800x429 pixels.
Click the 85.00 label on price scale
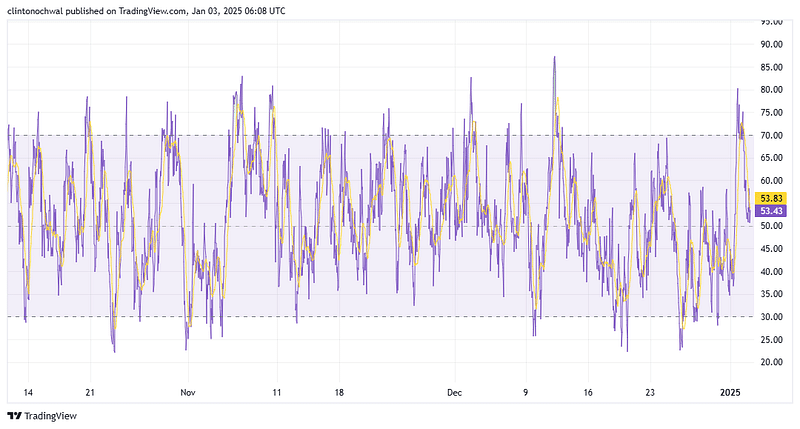coord(771,67)
